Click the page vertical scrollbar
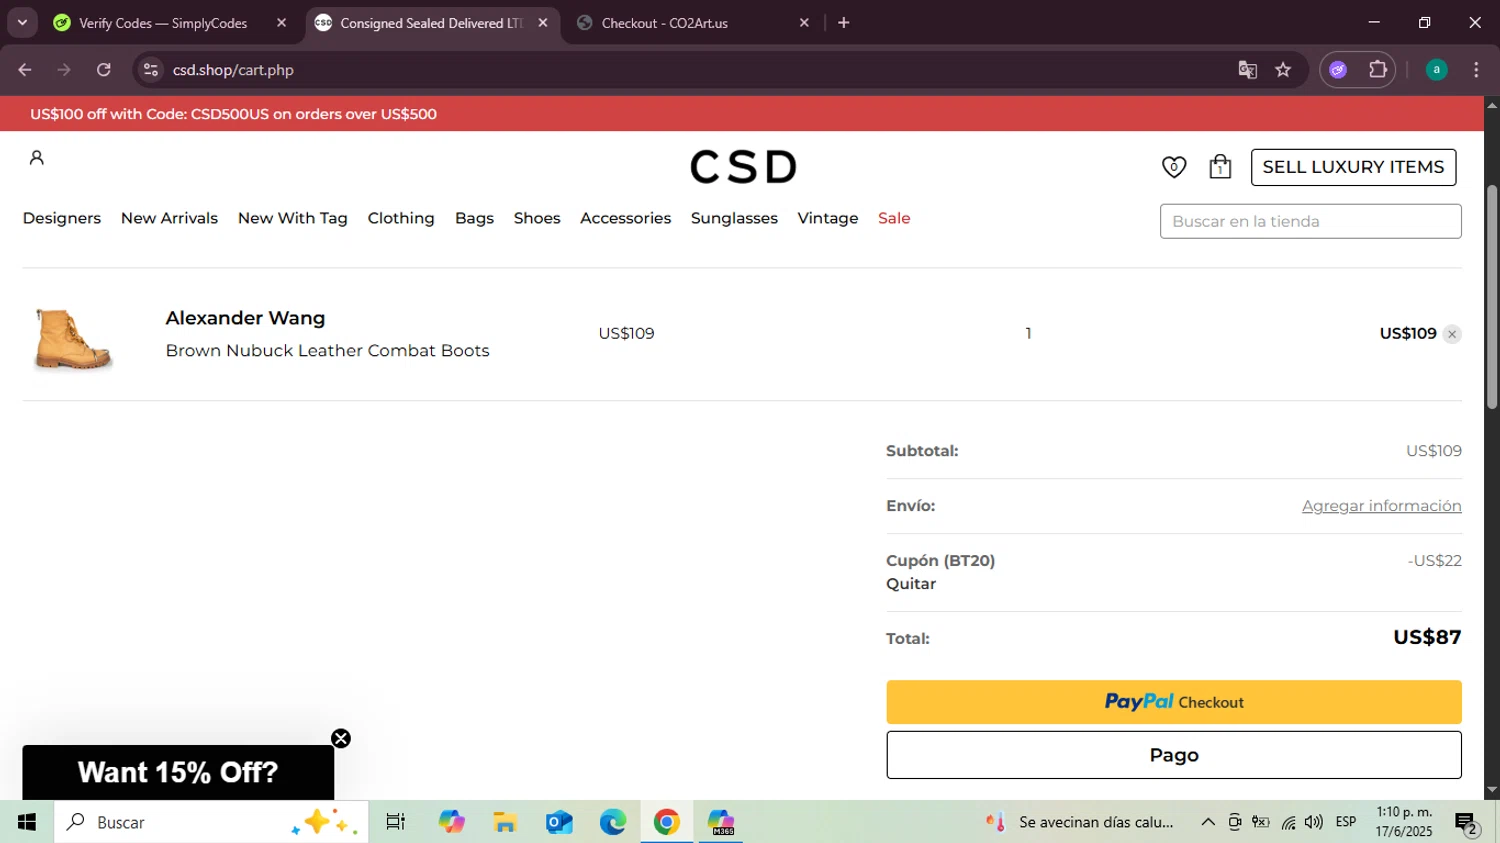 (x=1492, y=296)
